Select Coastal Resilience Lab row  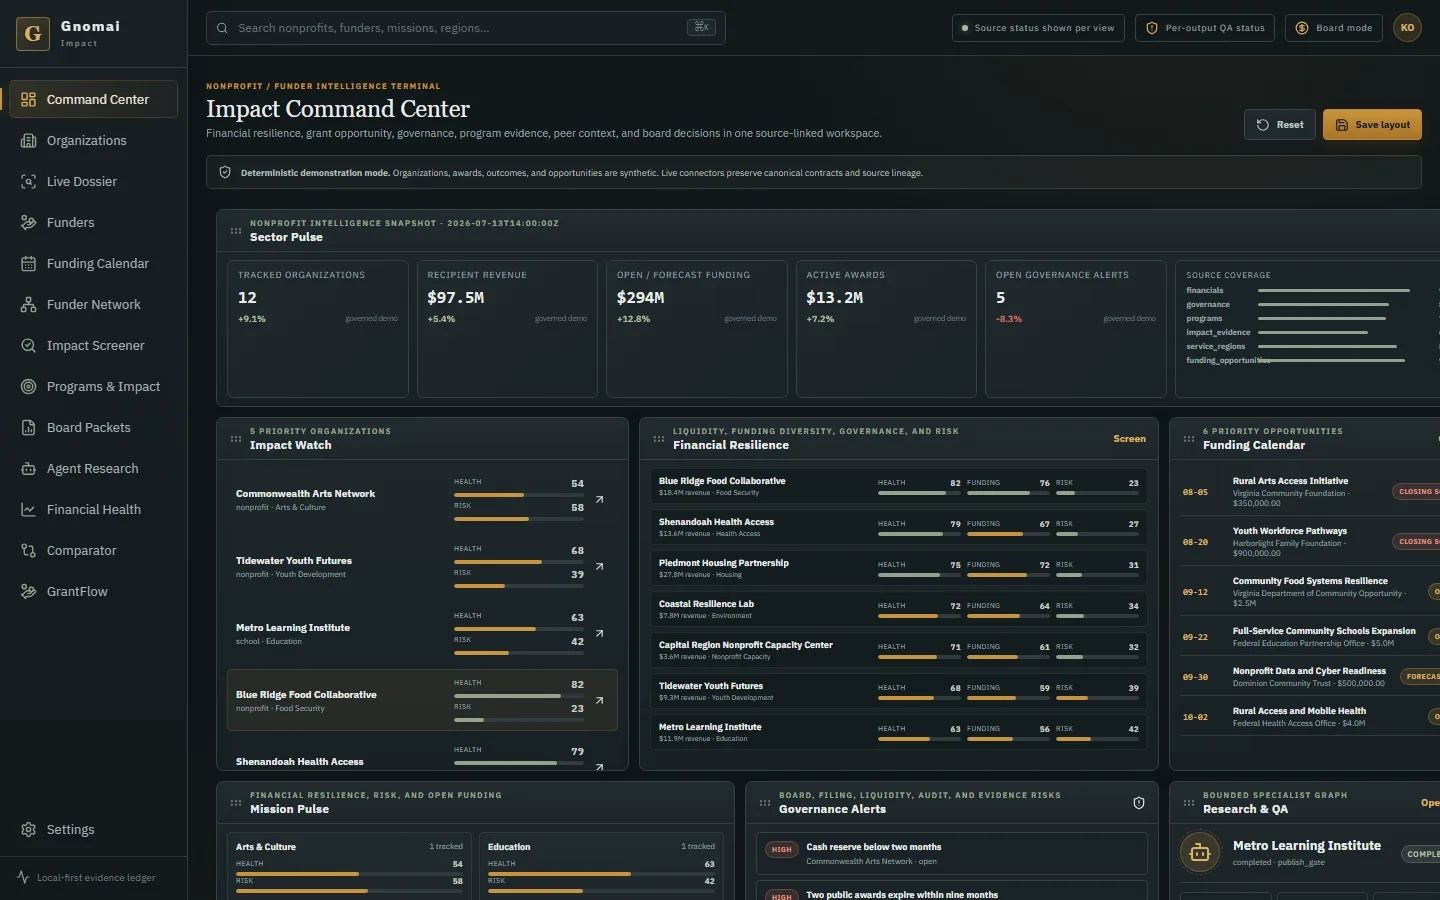[898, 609]
